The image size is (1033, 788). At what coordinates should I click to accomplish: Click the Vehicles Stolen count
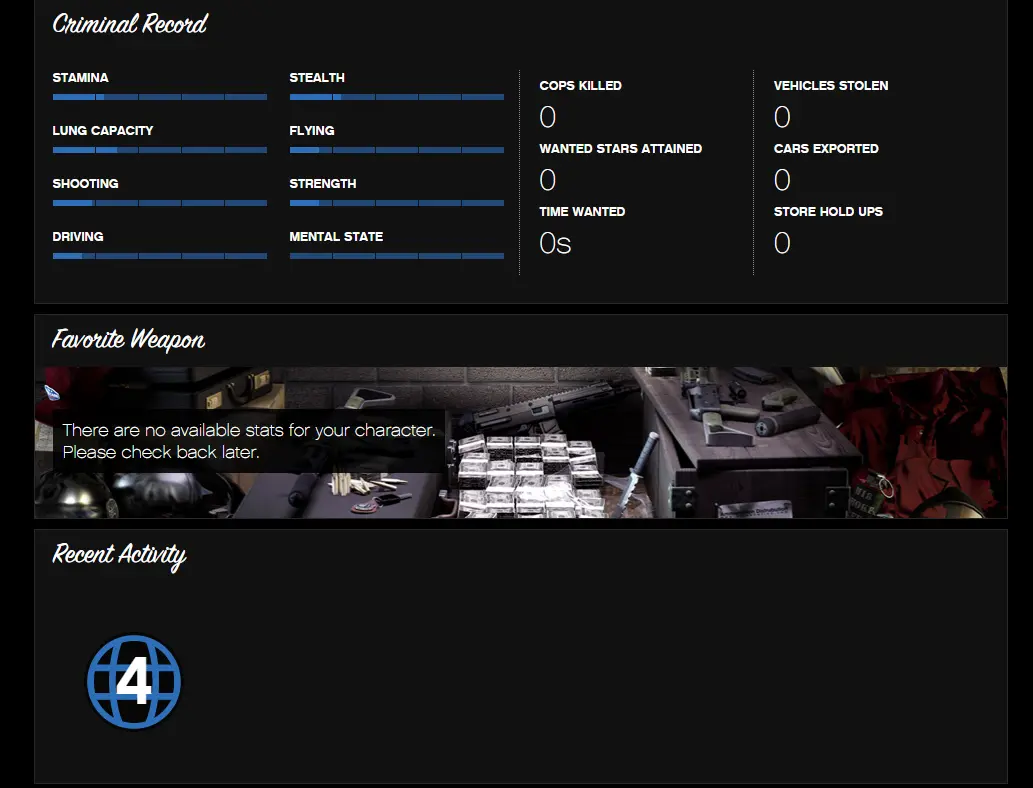782,118
